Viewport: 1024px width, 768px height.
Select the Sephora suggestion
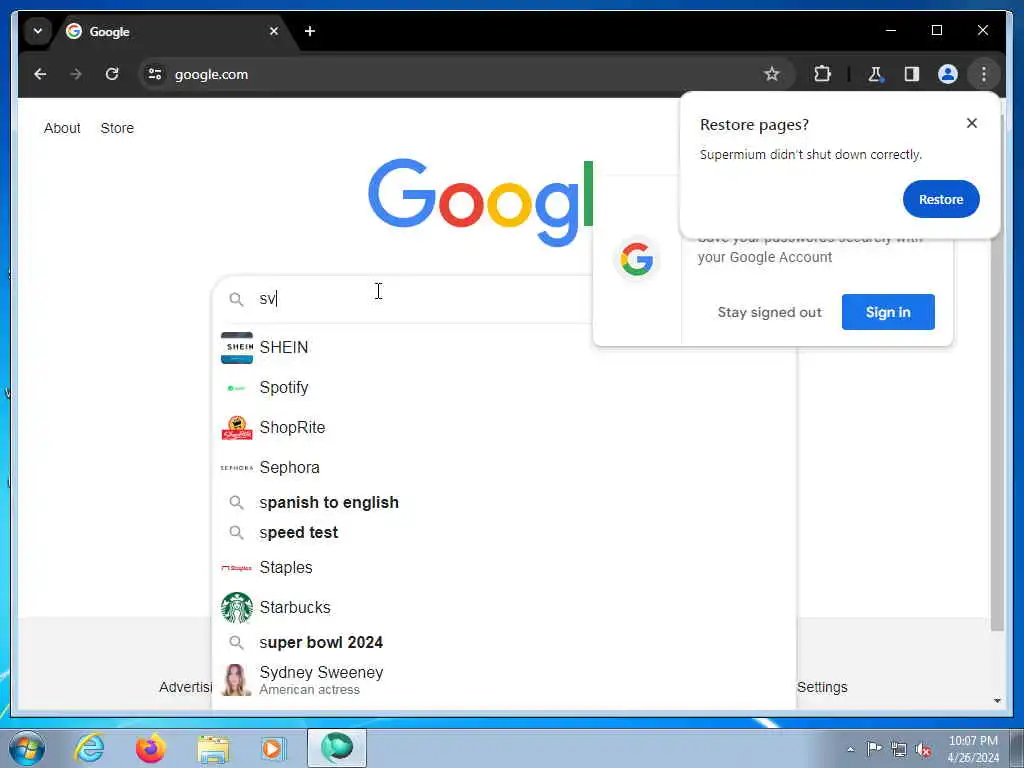pyautogui.click(x=504, y=468)
